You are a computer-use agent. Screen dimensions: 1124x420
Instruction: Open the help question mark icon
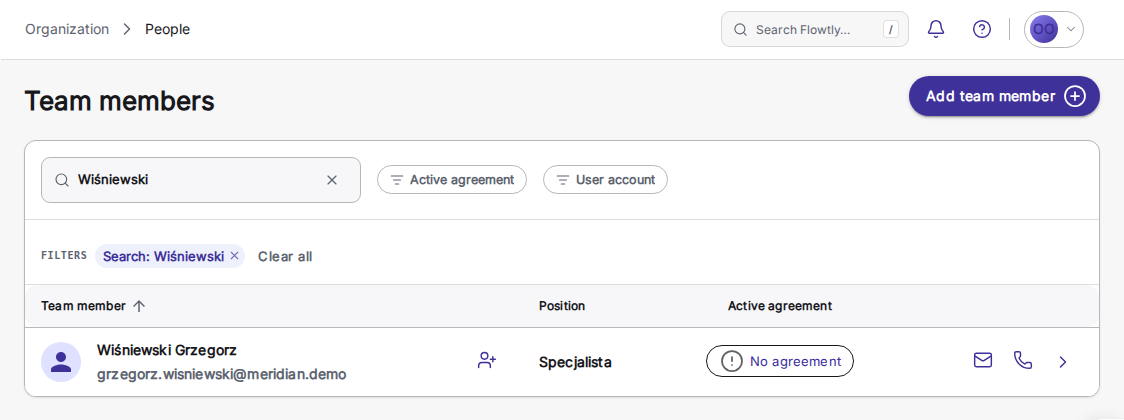tap(981, 29)
